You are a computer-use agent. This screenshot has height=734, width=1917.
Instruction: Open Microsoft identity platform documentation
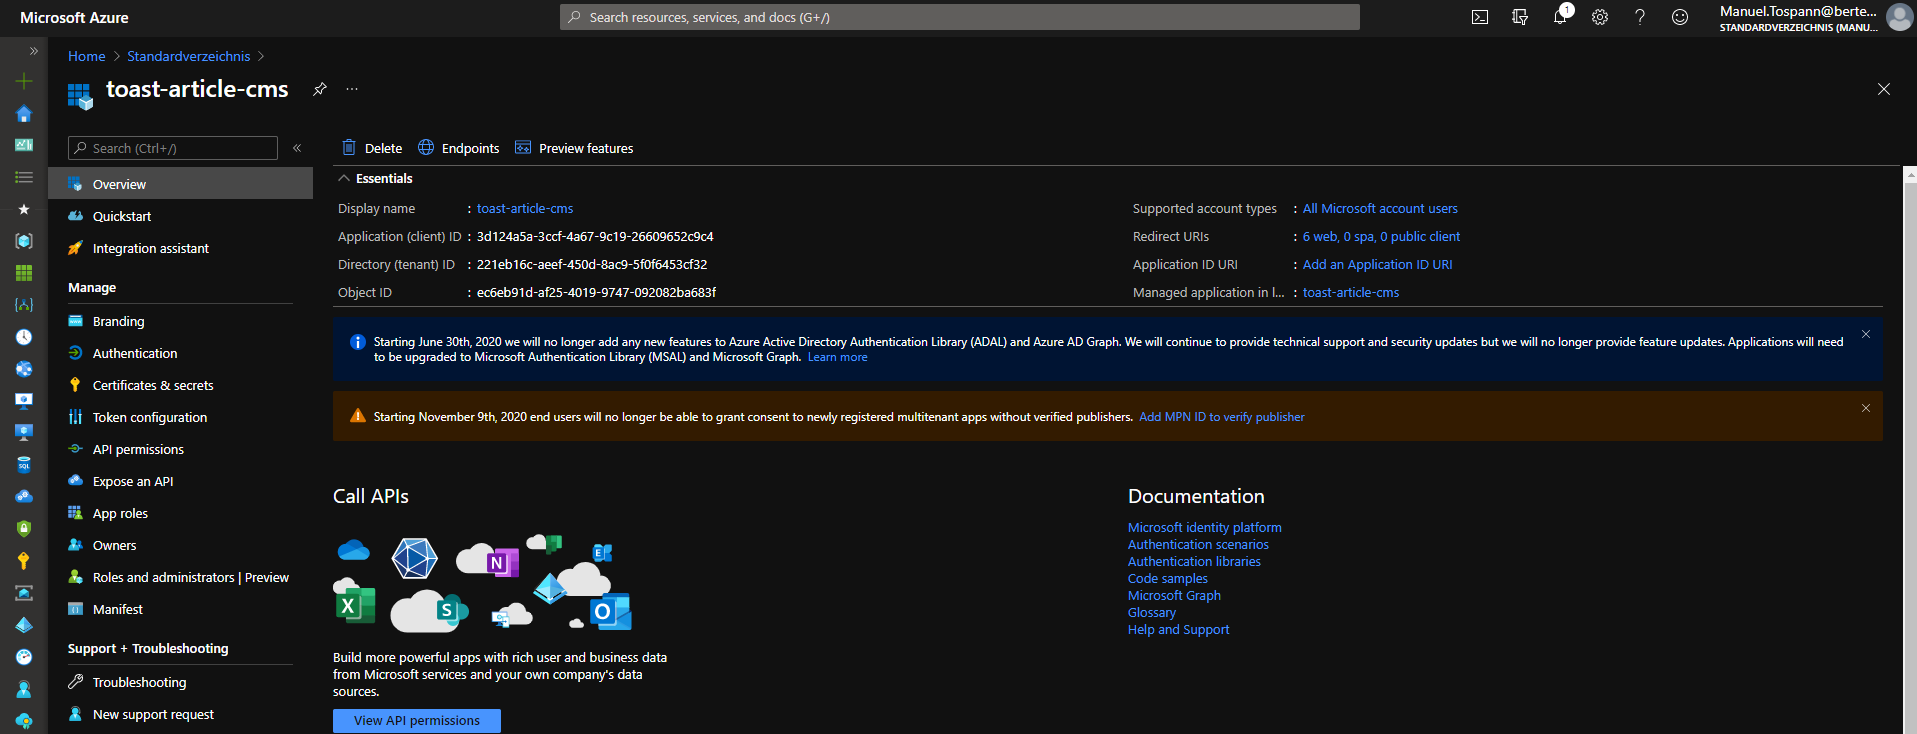coord(1204,527)
